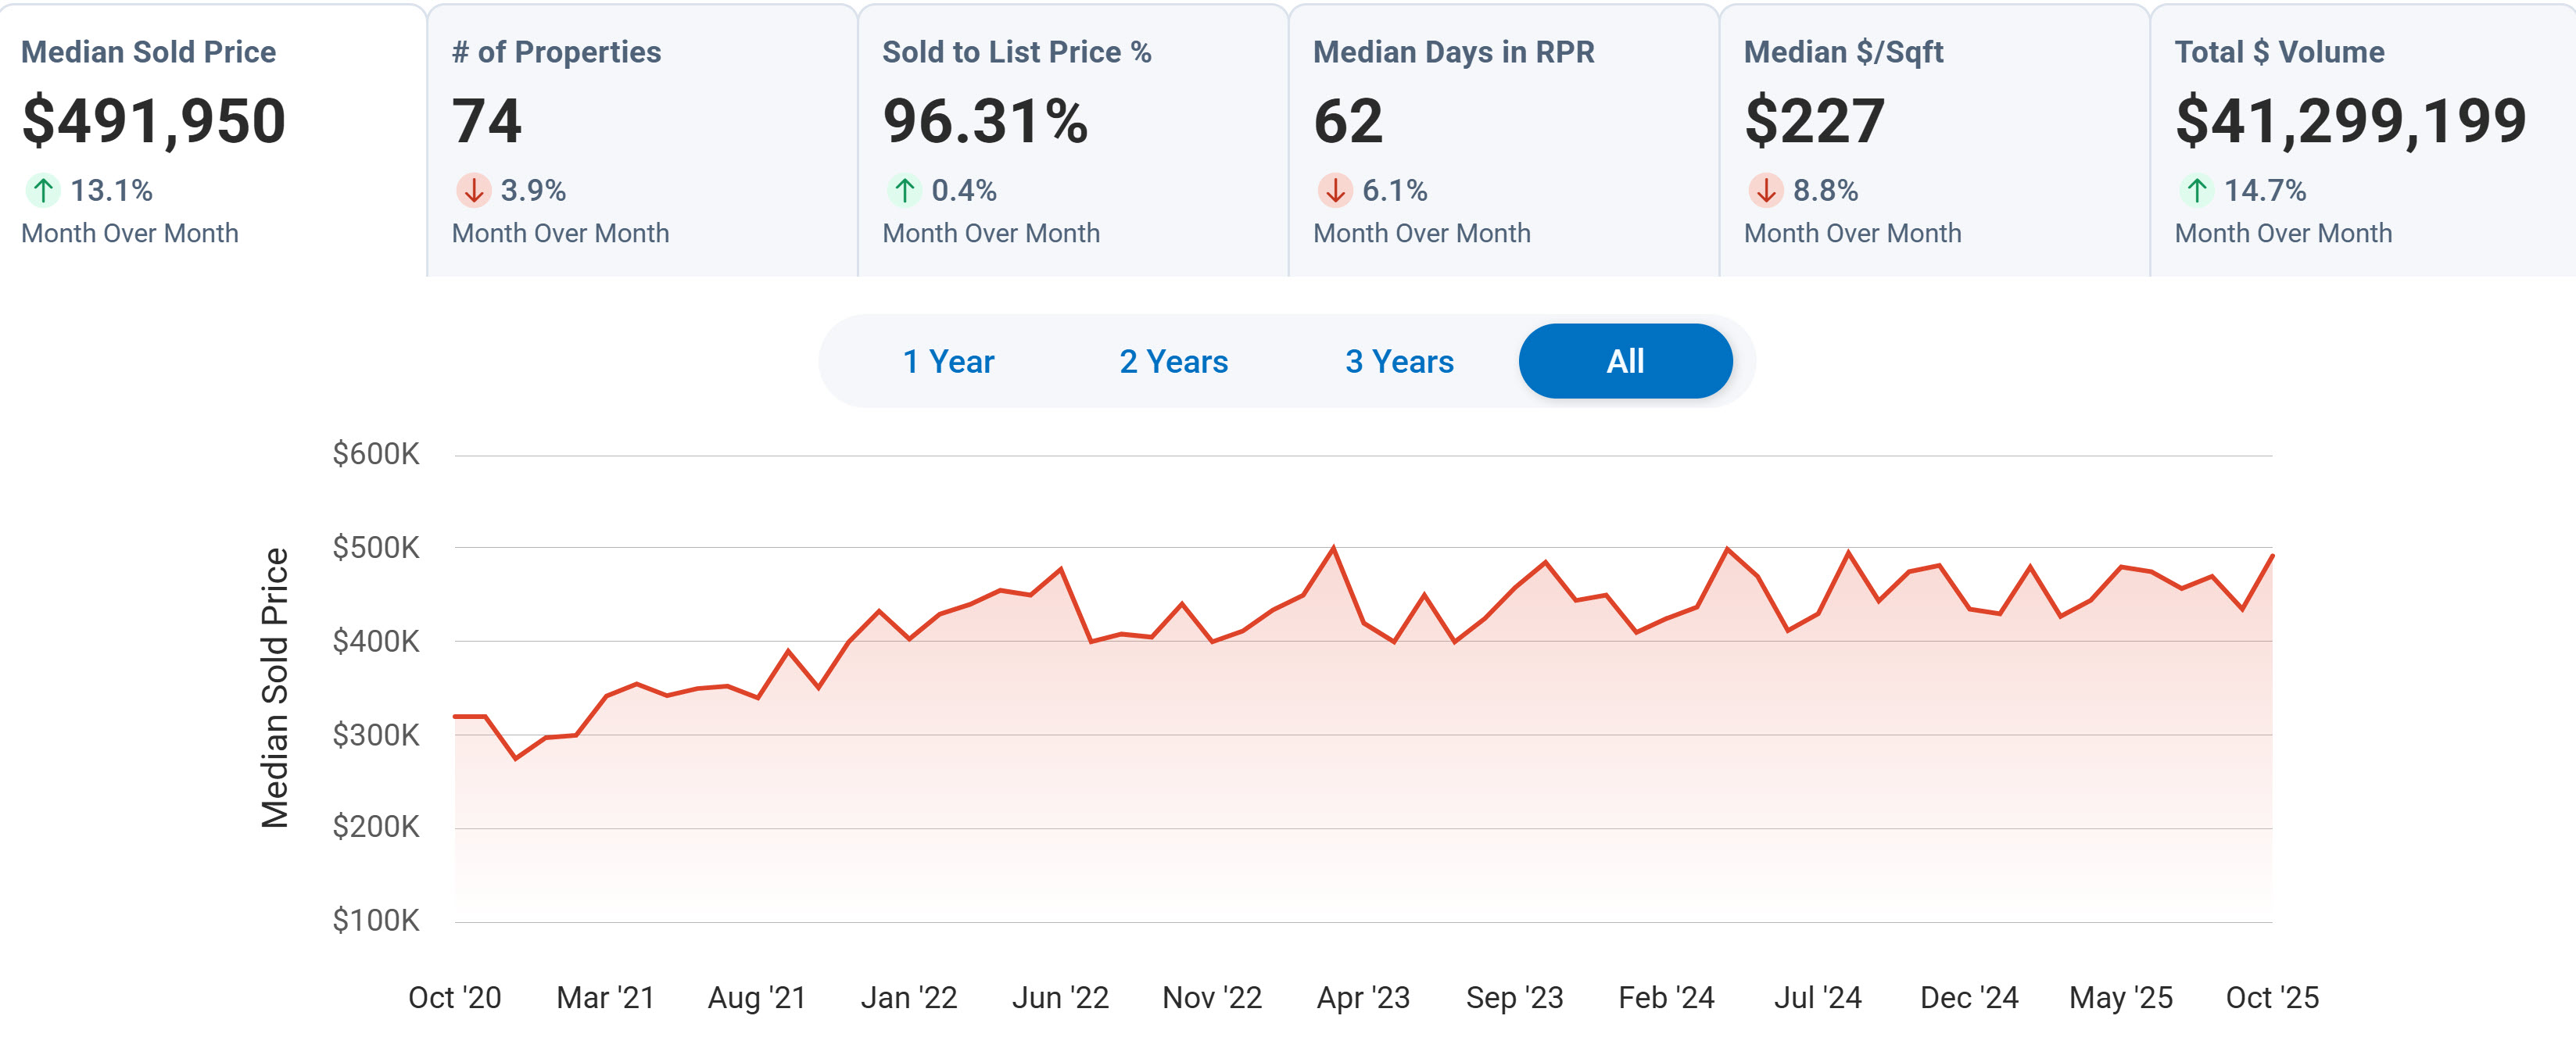Click red down arrow beside 8.8%
The height and width of the screenshot is (1055, 2576).
1766,190
